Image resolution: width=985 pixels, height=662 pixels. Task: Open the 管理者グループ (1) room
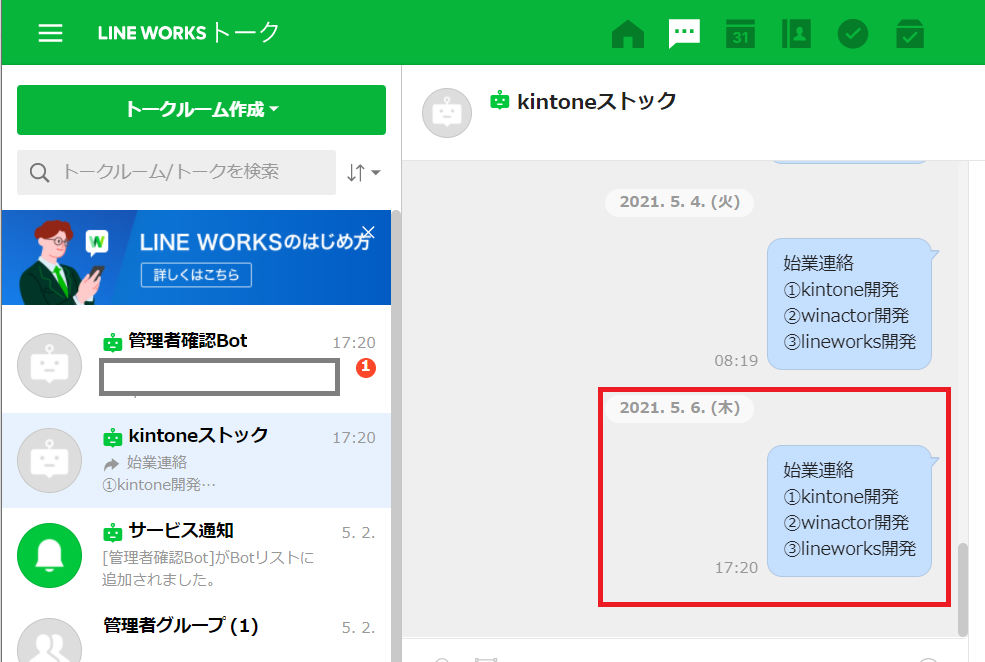196,632
